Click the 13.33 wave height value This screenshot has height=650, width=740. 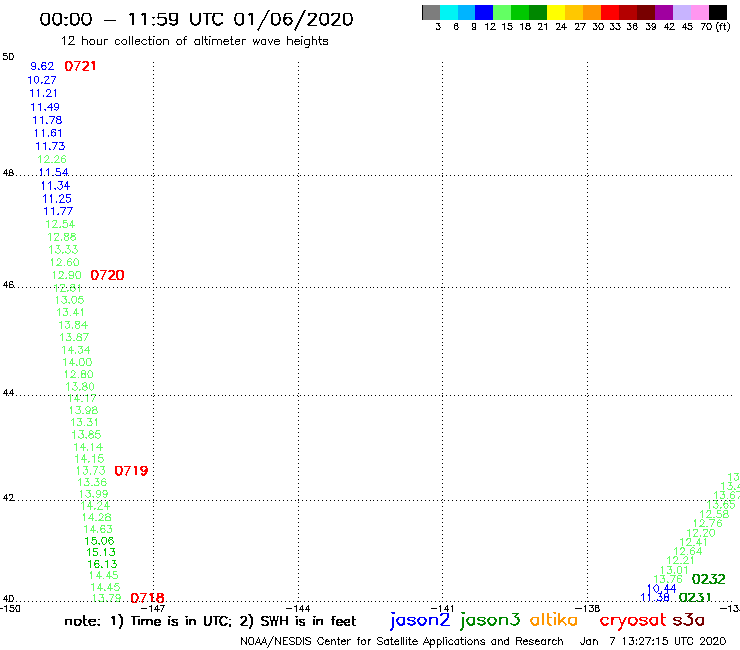(63, 250)
